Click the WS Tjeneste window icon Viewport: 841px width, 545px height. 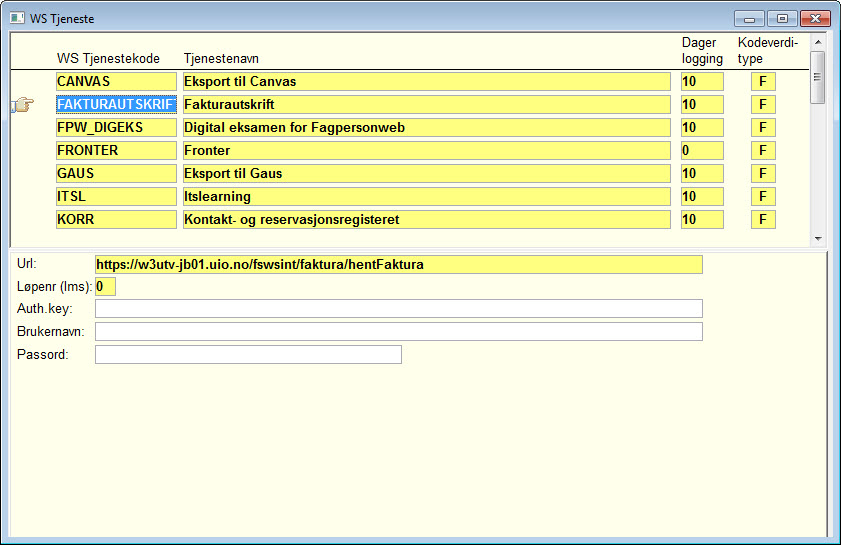[17, 18]
